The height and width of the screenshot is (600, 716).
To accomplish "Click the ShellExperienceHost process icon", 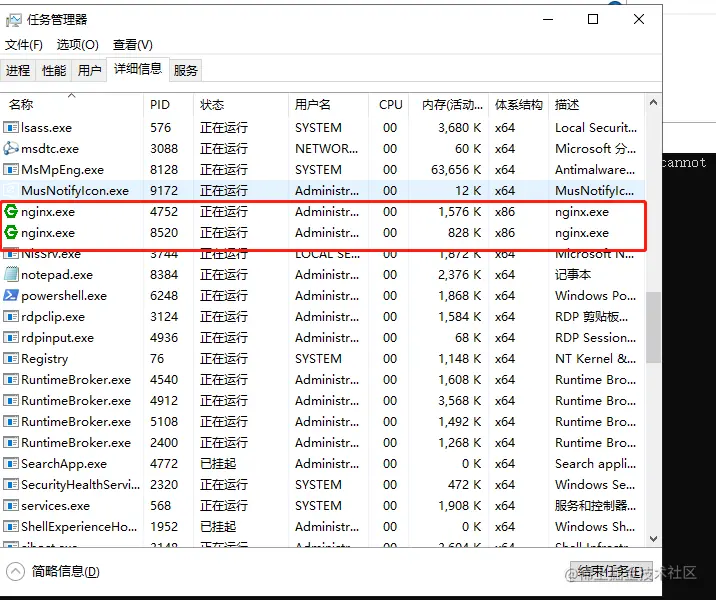I will pos(11,526).
